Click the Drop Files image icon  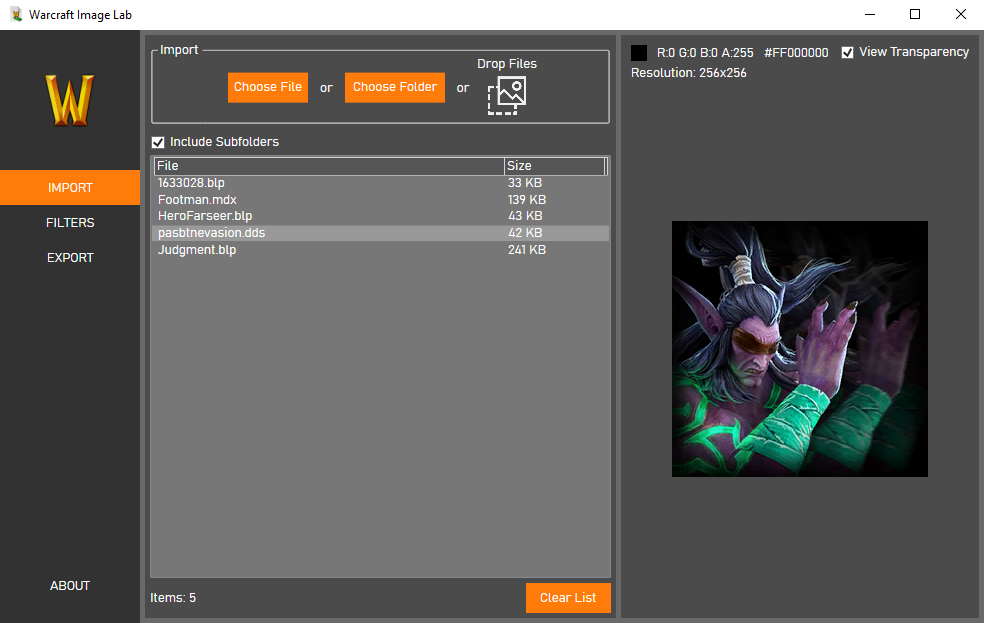coord(507,95)
